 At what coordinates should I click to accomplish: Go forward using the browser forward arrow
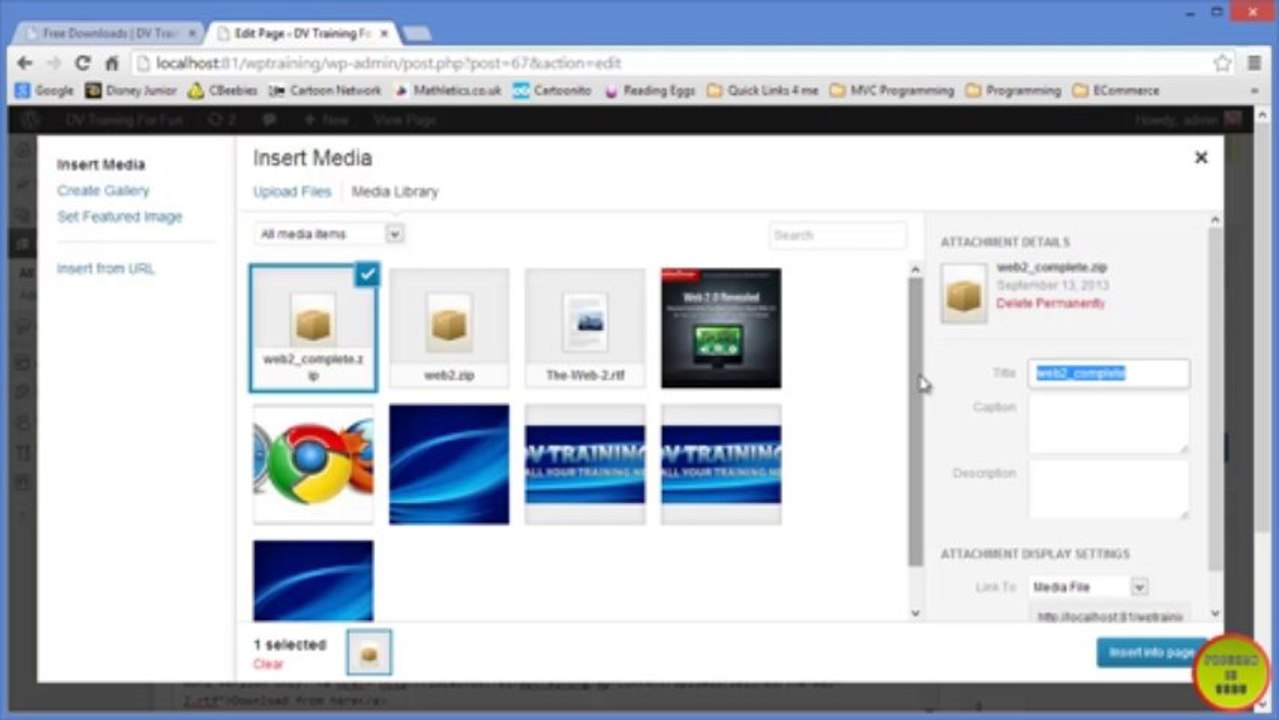54,63
